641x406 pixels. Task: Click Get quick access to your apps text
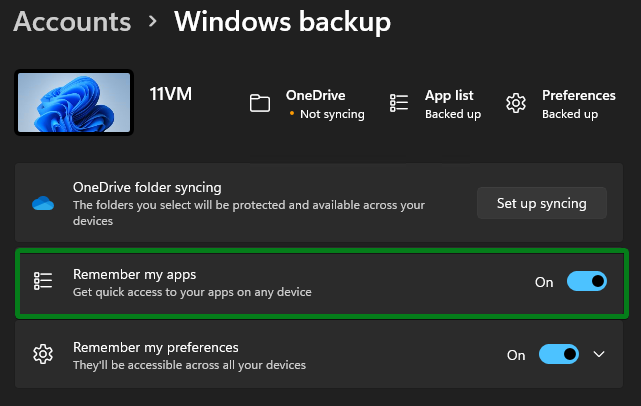point(192,292)
